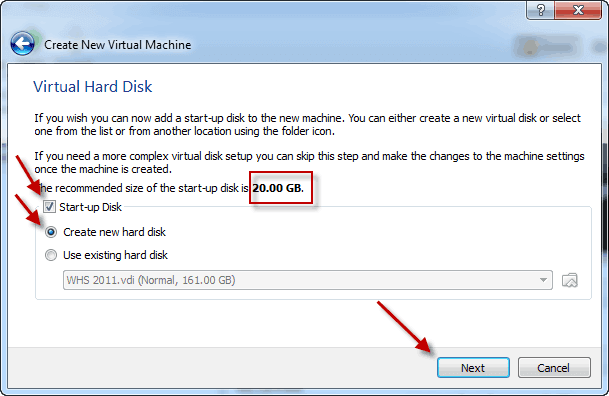609x396 pixels.
Task: Abort the wizard with the Cancel button
Action: (554, 367)
